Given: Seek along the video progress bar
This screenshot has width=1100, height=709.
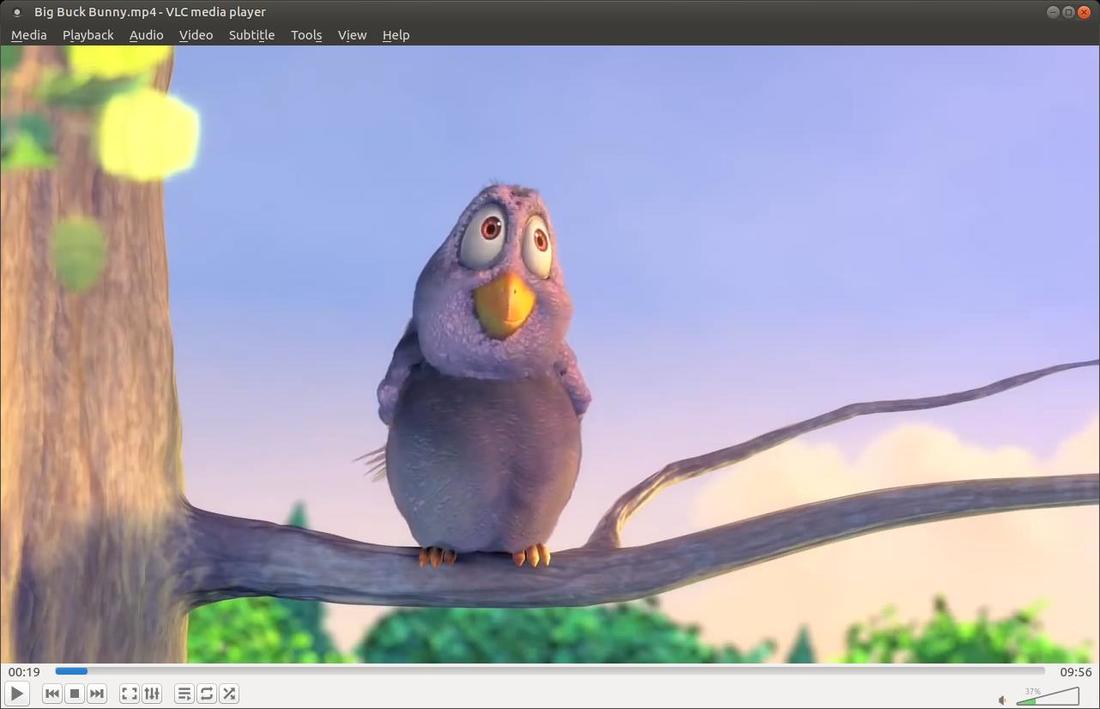Looking at the screenshot, I should 550,671.
